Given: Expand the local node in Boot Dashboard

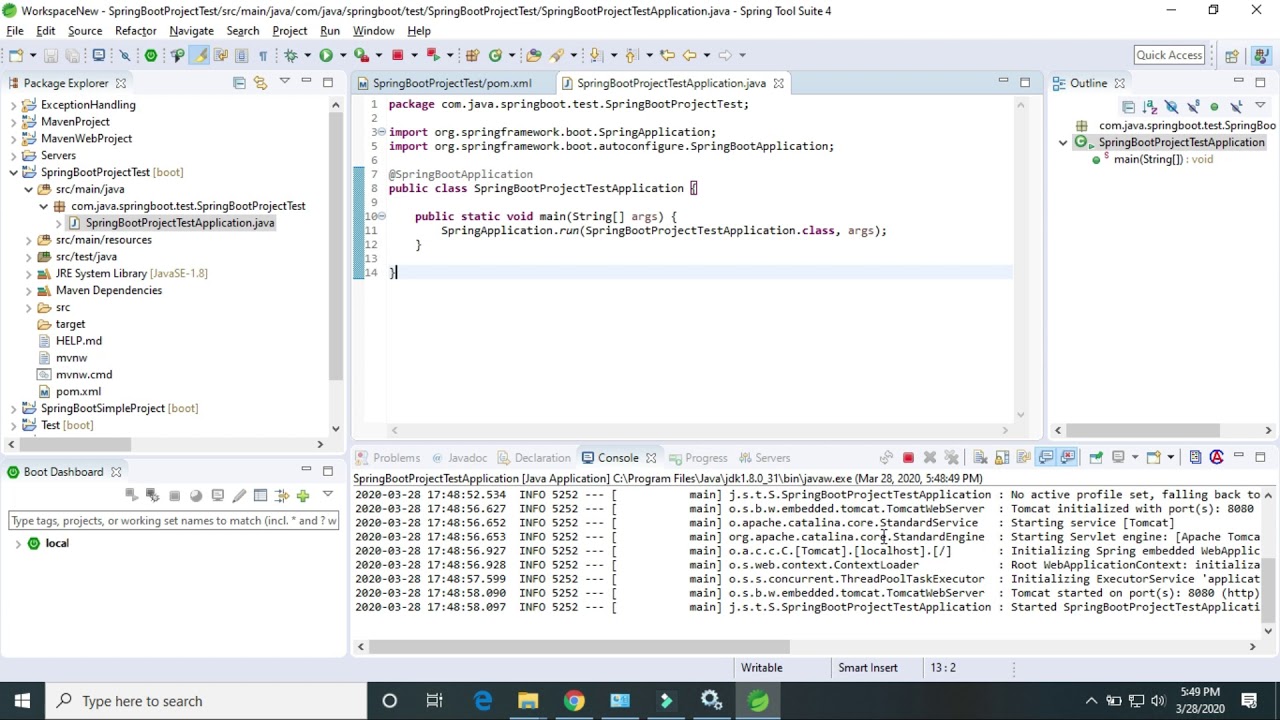Looking at the screenshot, I should 18,543.
